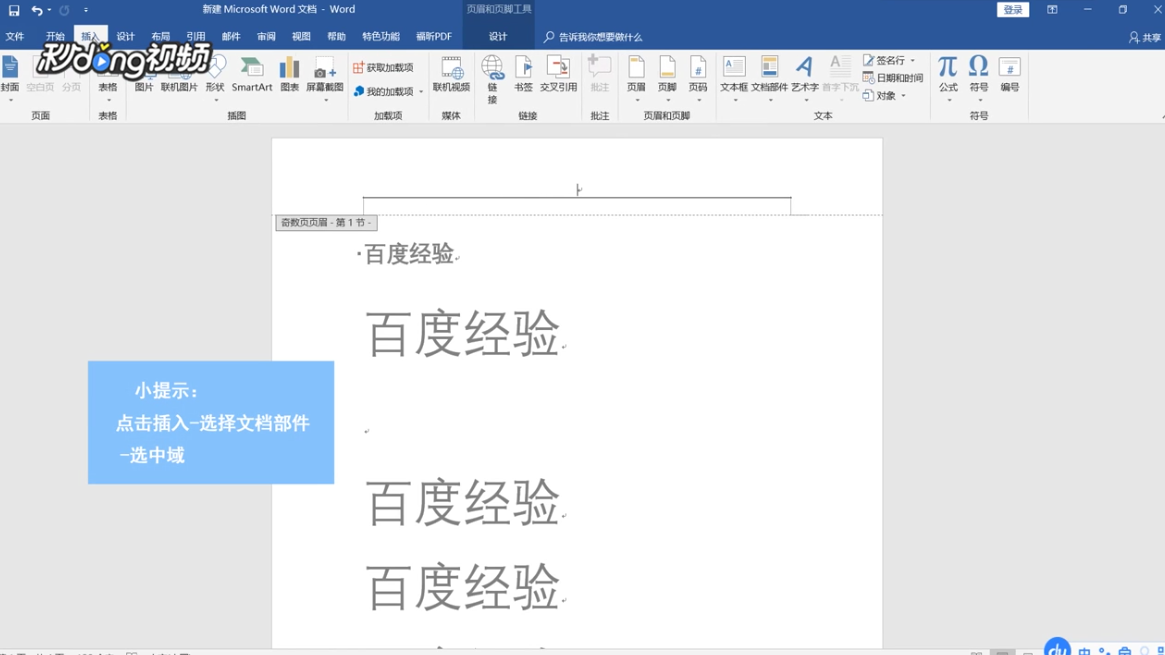Switch to the 审阅 Review tab
Image resolution: width=1165 pixels, height=655 pixels.
[266, 36]
